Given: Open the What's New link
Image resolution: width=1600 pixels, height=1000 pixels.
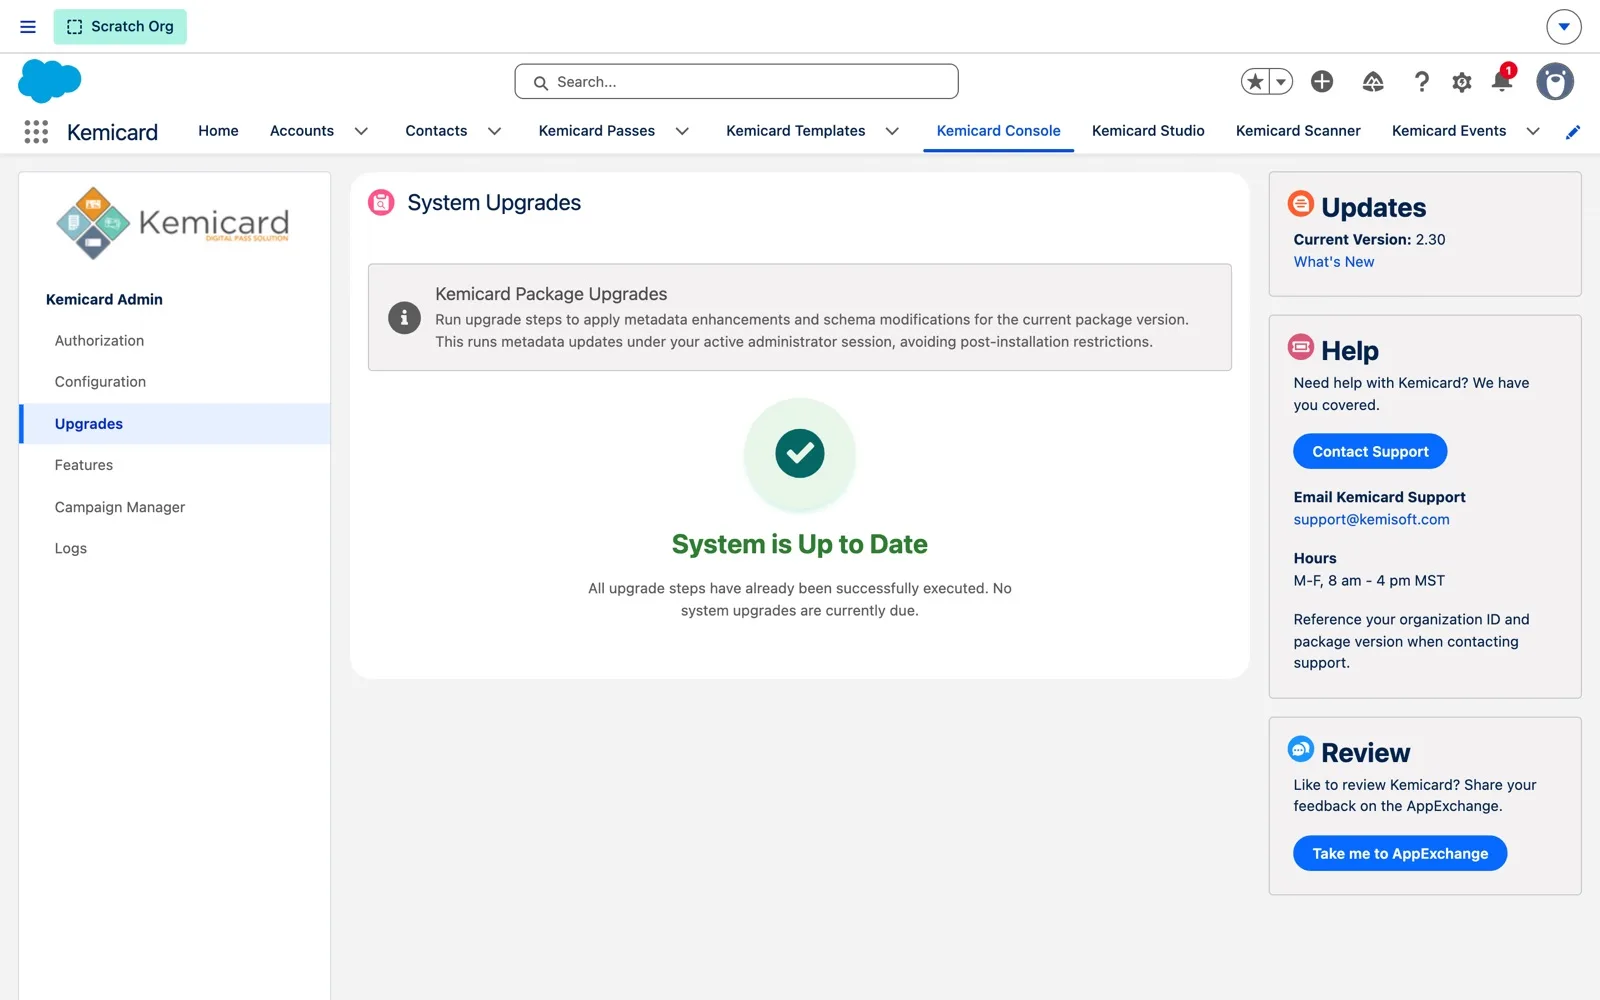Looking at the screenshot, I should point(1334,262).
